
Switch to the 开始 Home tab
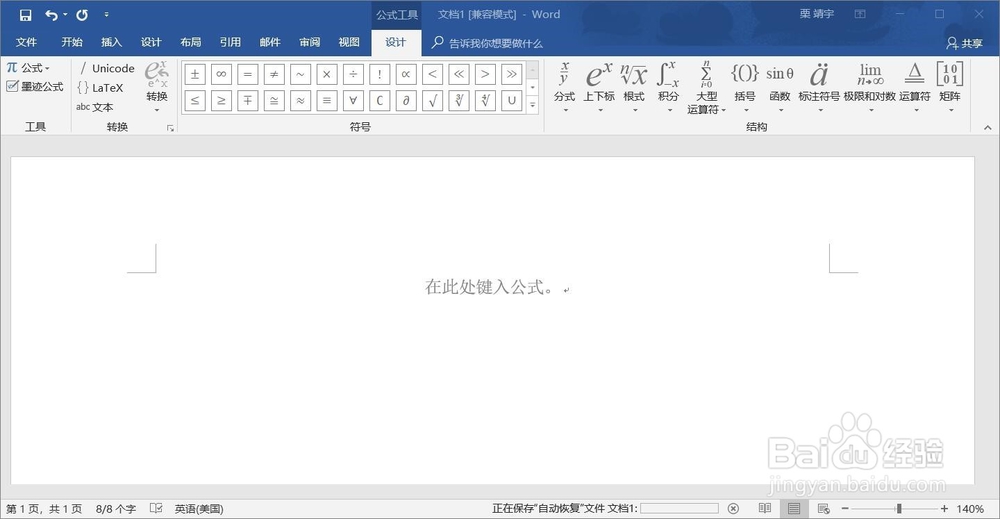coord(72,42)
